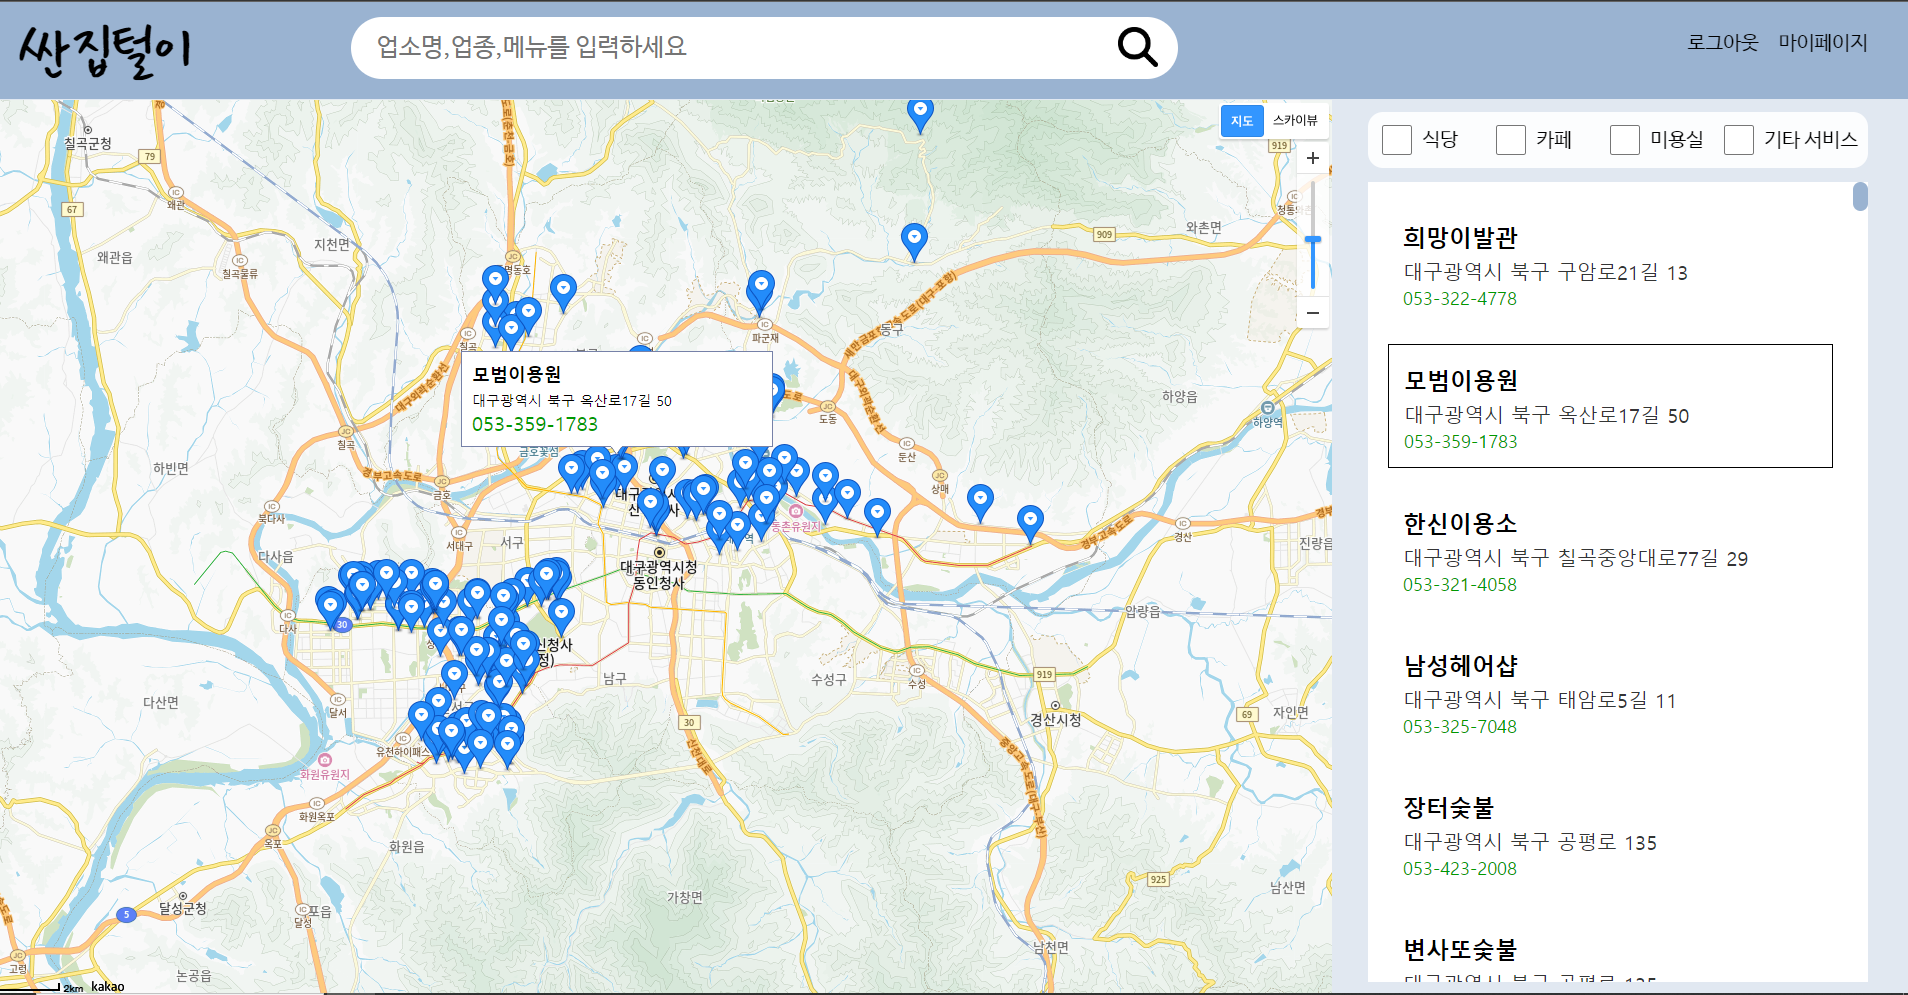
Task: Click the map zoom level slider handle
Action: click(x=1313, y=241)
